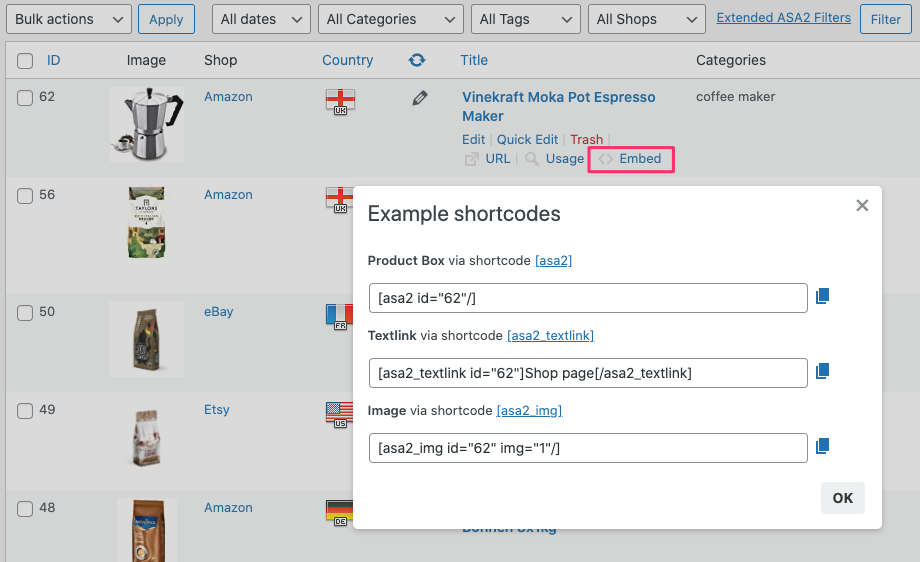Select checkbox for product ID 48
Screen dimensions: 920x562
(25, 509)
